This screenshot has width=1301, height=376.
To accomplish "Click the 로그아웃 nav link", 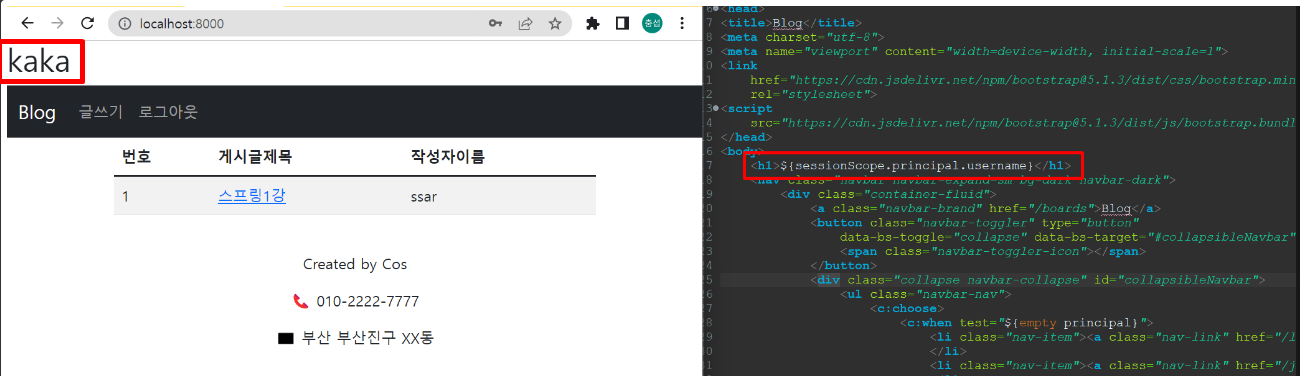I will 168,112.
